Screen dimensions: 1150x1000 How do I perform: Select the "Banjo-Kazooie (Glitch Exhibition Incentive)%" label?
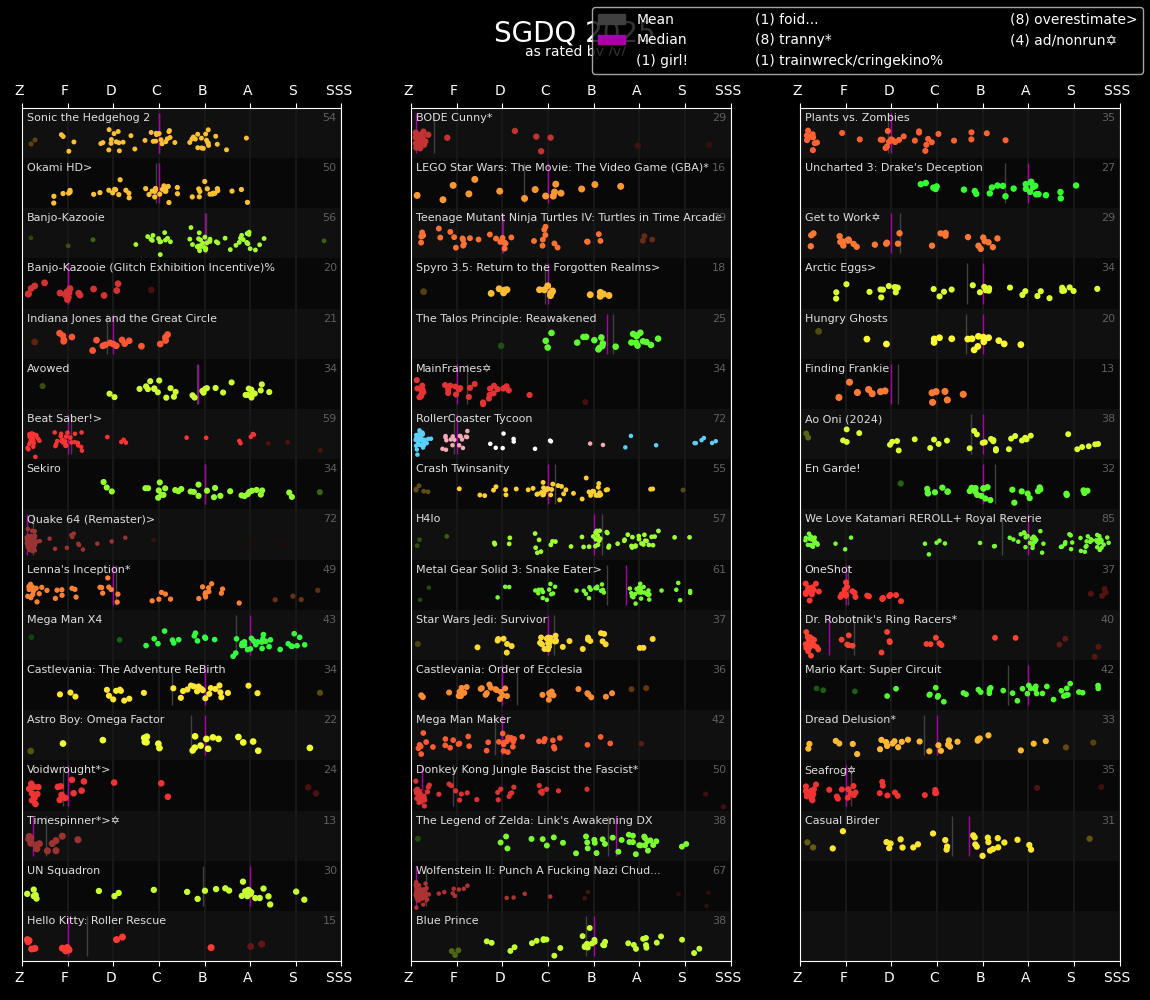150,268
